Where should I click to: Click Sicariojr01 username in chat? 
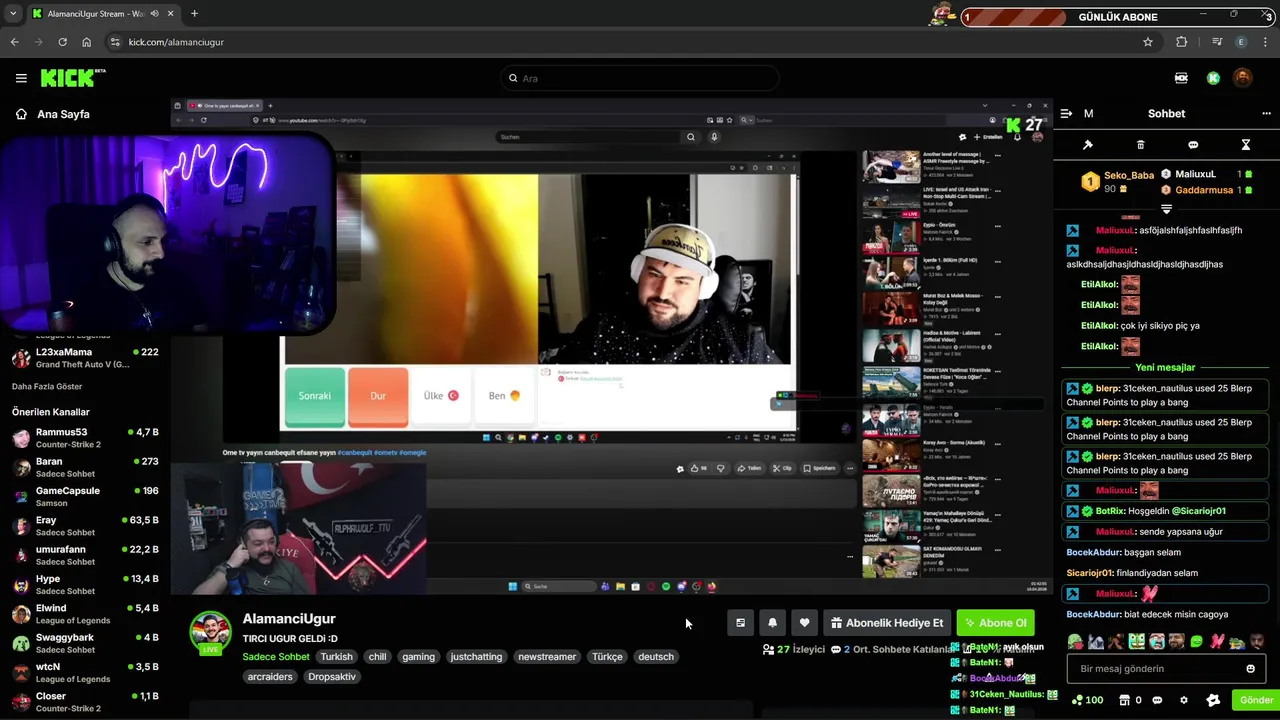pos(1089,573)
